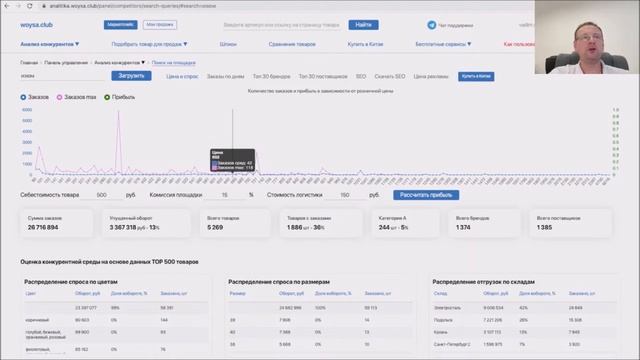Click Распределение спроса по цветам heading
This screenshot has width=640, height=360.
[71, 282]
